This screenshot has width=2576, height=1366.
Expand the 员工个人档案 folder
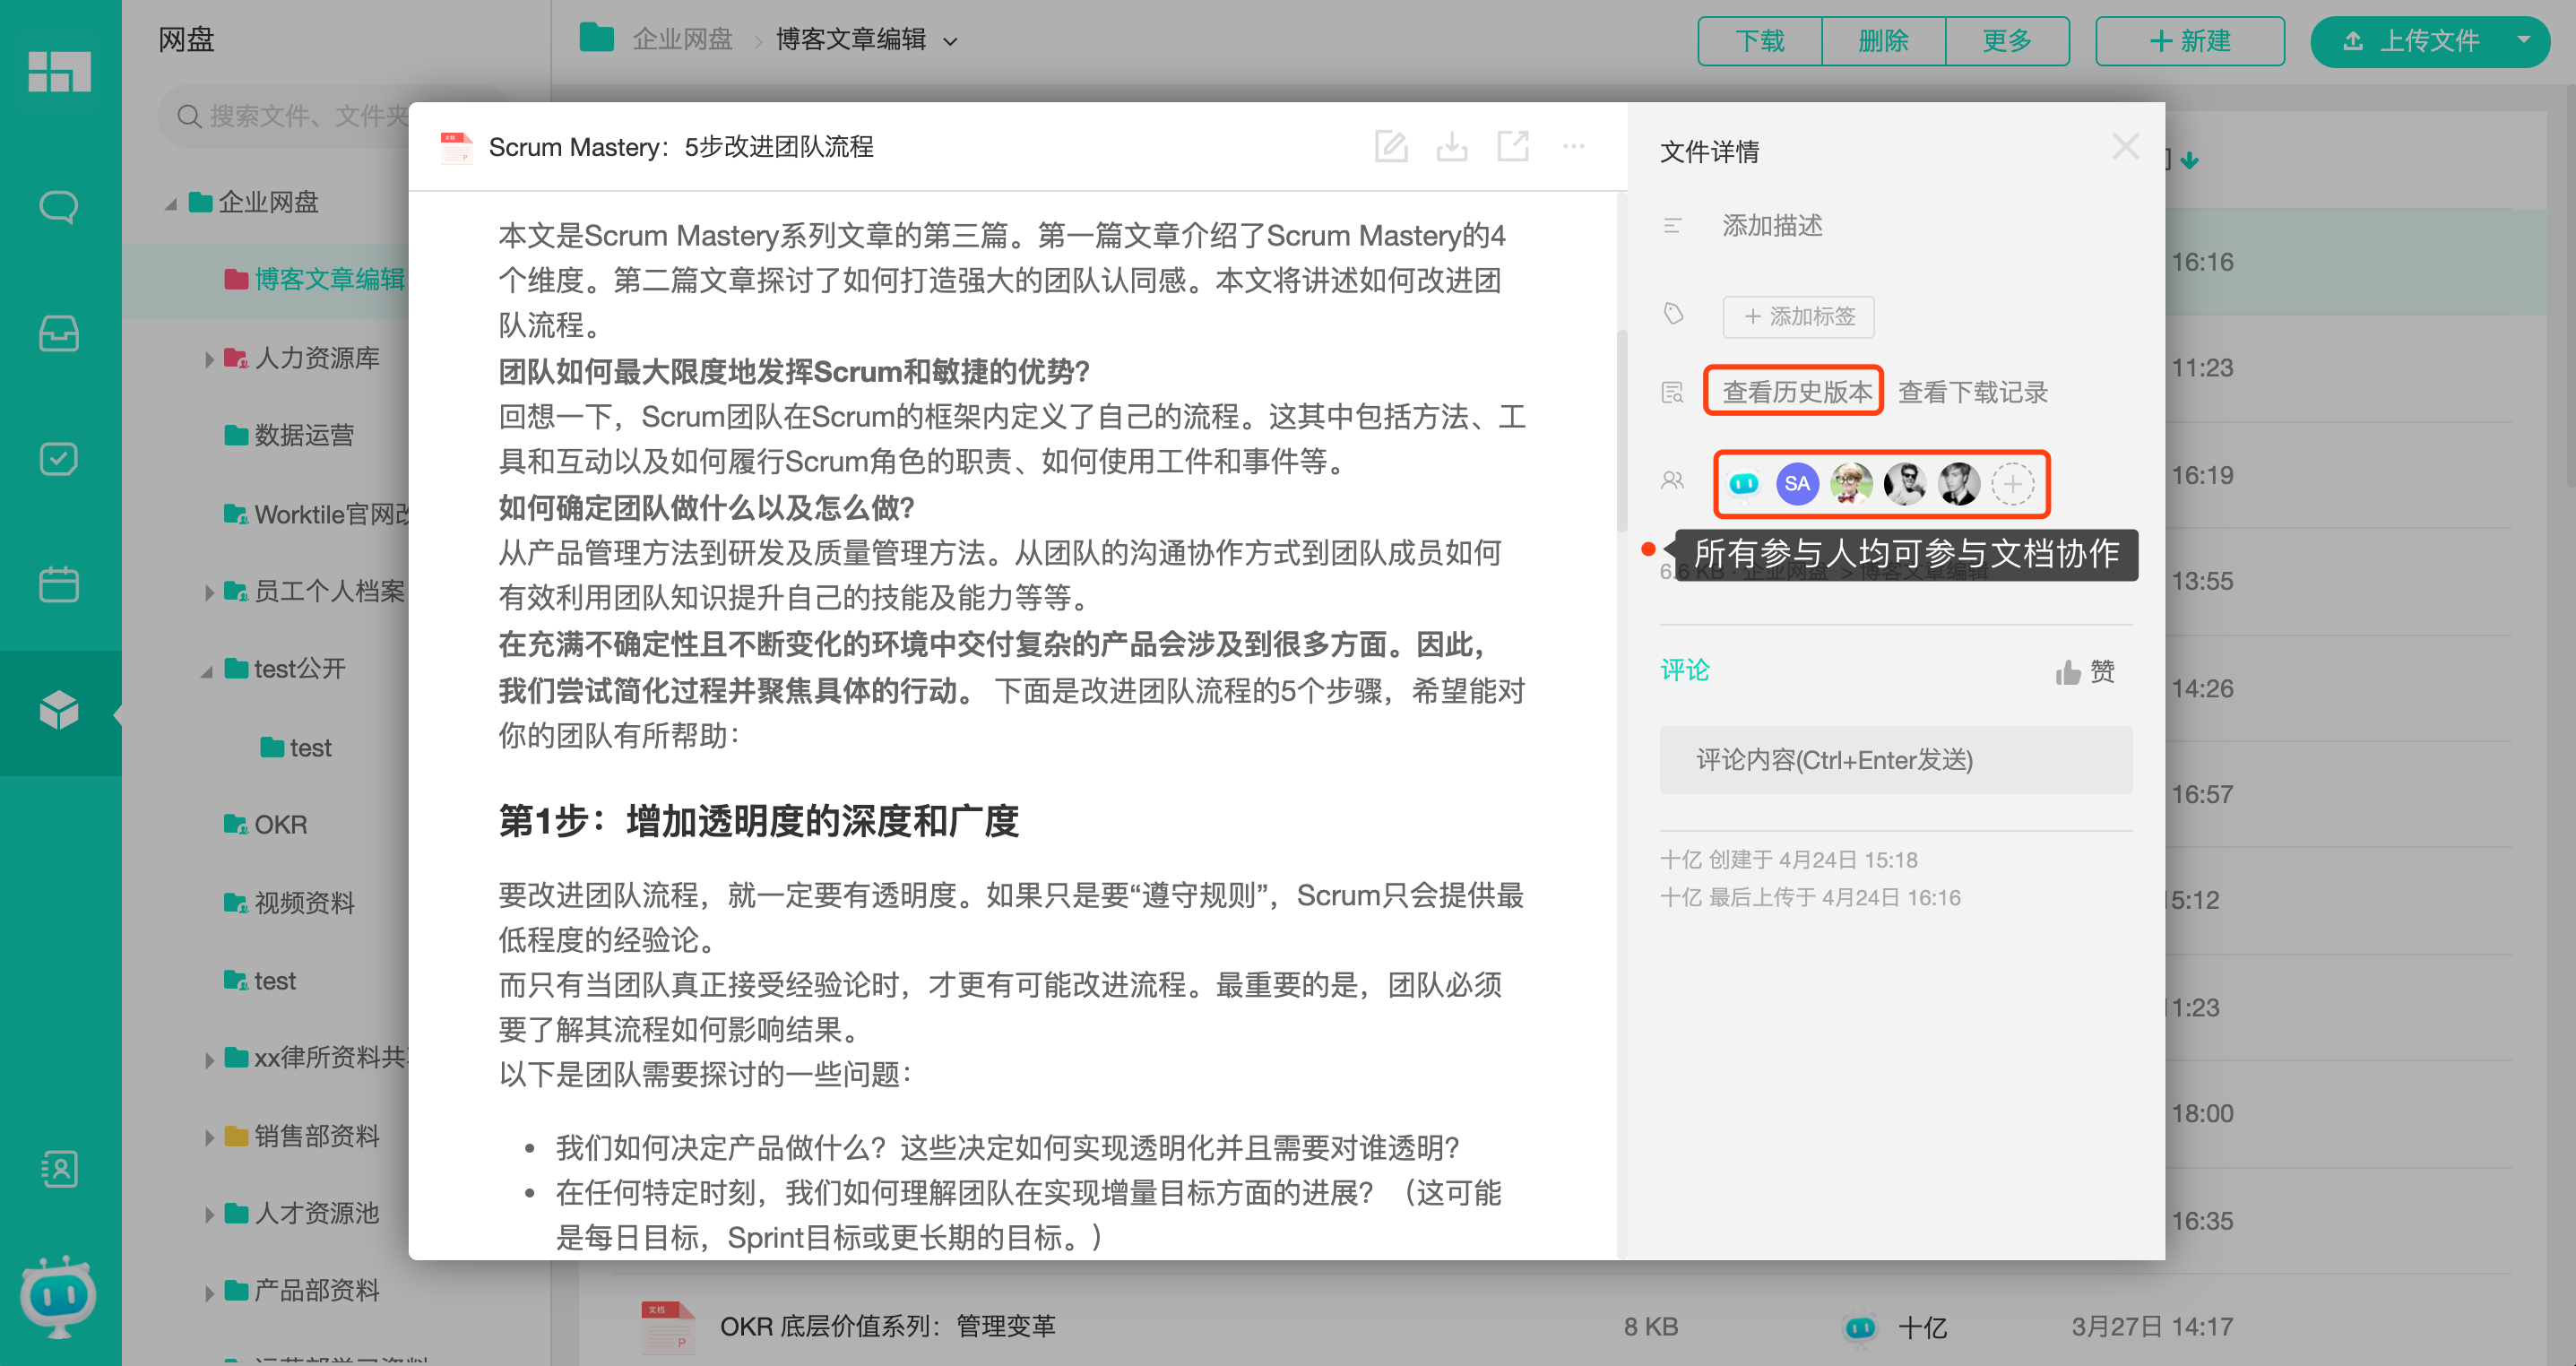(x=209, y=592)
